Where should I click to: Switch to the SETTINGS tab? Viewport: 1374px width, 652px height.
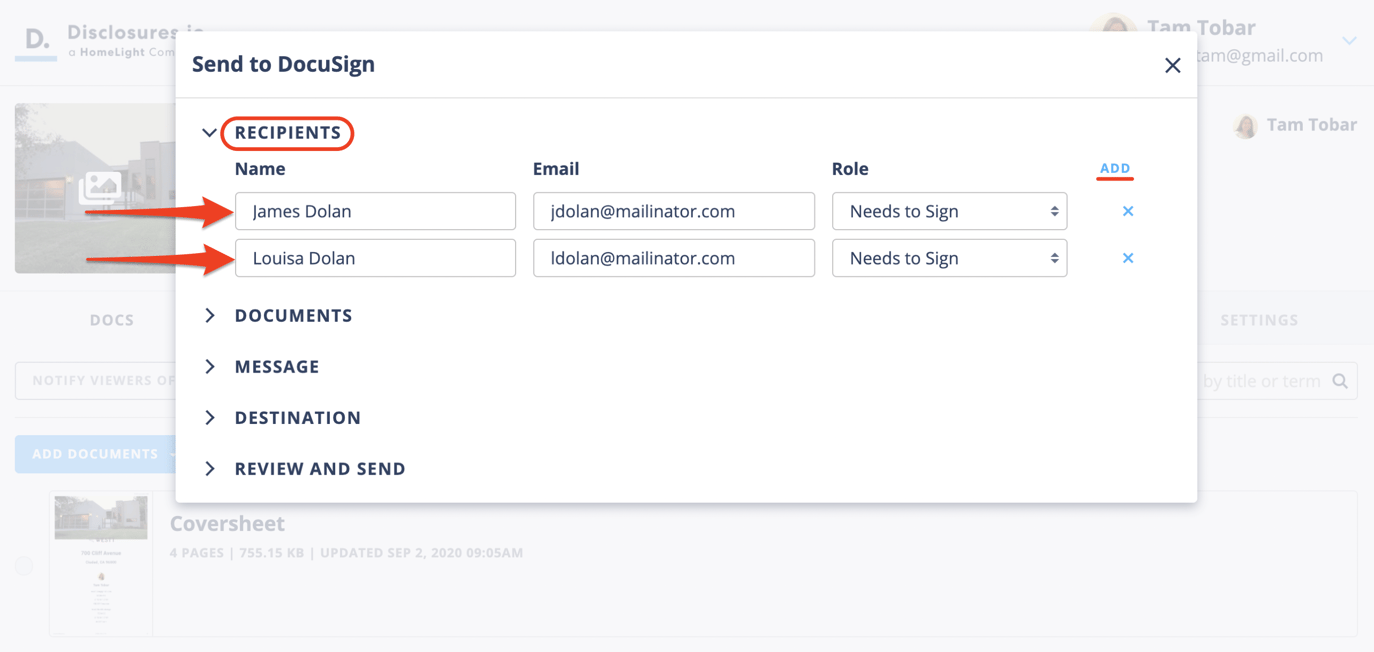coord(1259,319)
